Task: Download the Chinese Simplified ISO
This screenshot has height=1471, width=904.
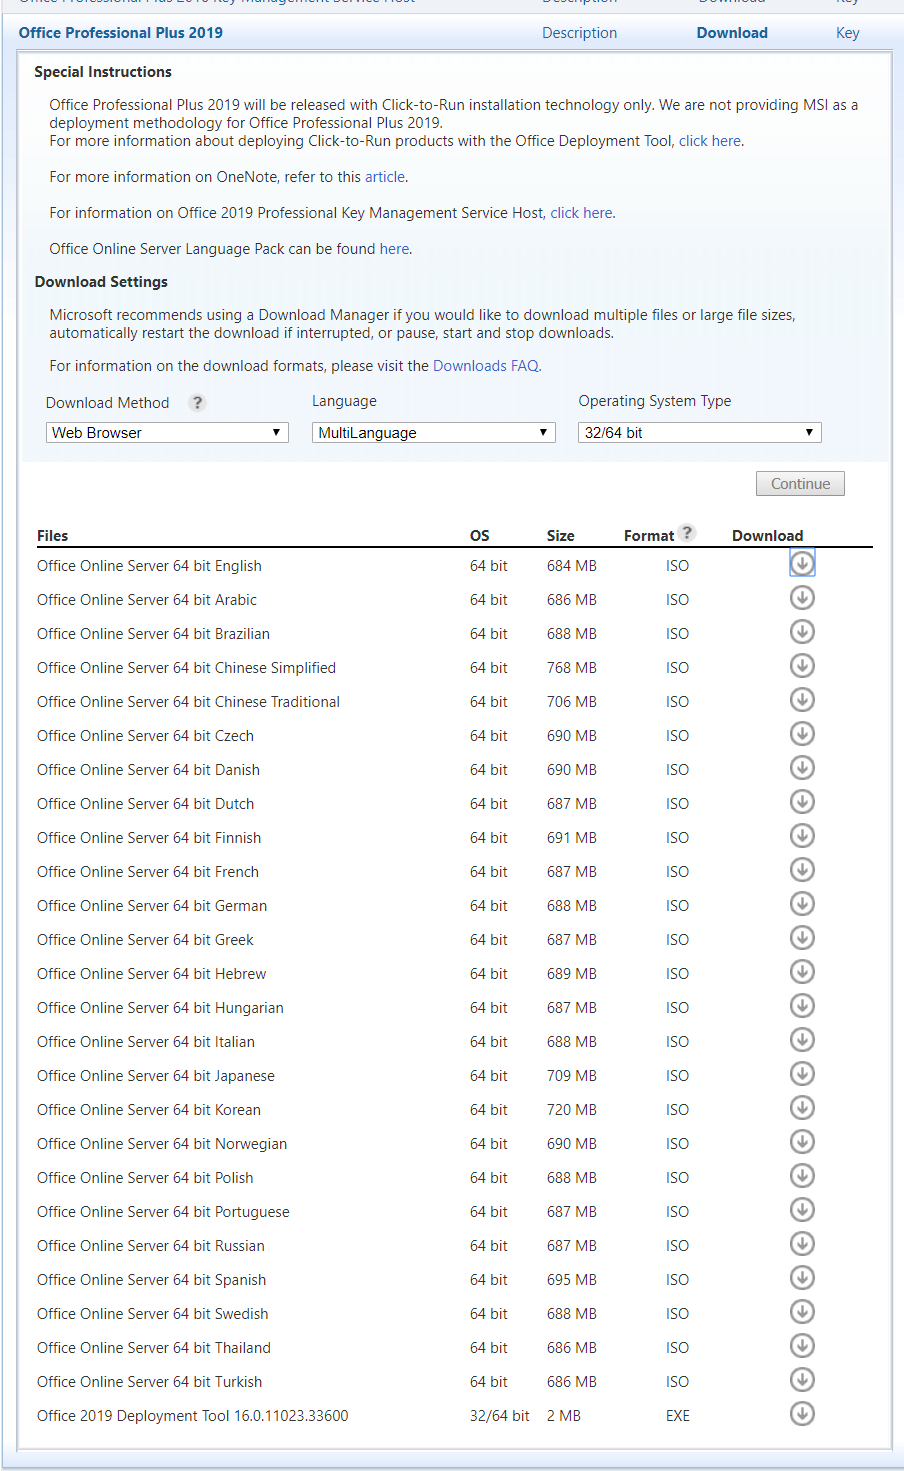Action: pyautogui.click(x=802, y=666)
